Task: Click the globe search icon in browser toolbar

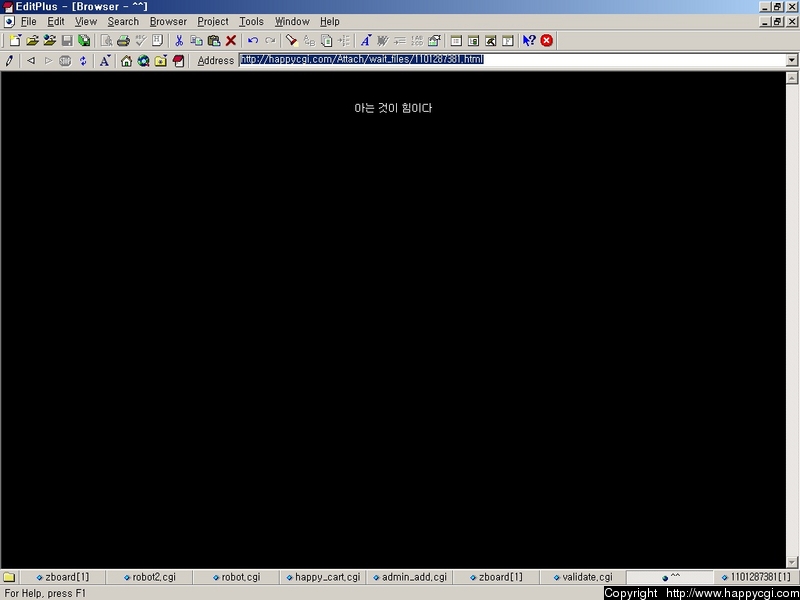Action: tap(143, 61)
